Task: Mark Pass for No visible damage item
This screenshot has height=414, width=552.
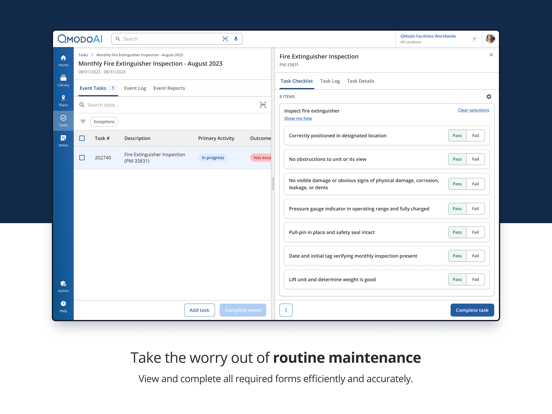Action: pos(457,184)
